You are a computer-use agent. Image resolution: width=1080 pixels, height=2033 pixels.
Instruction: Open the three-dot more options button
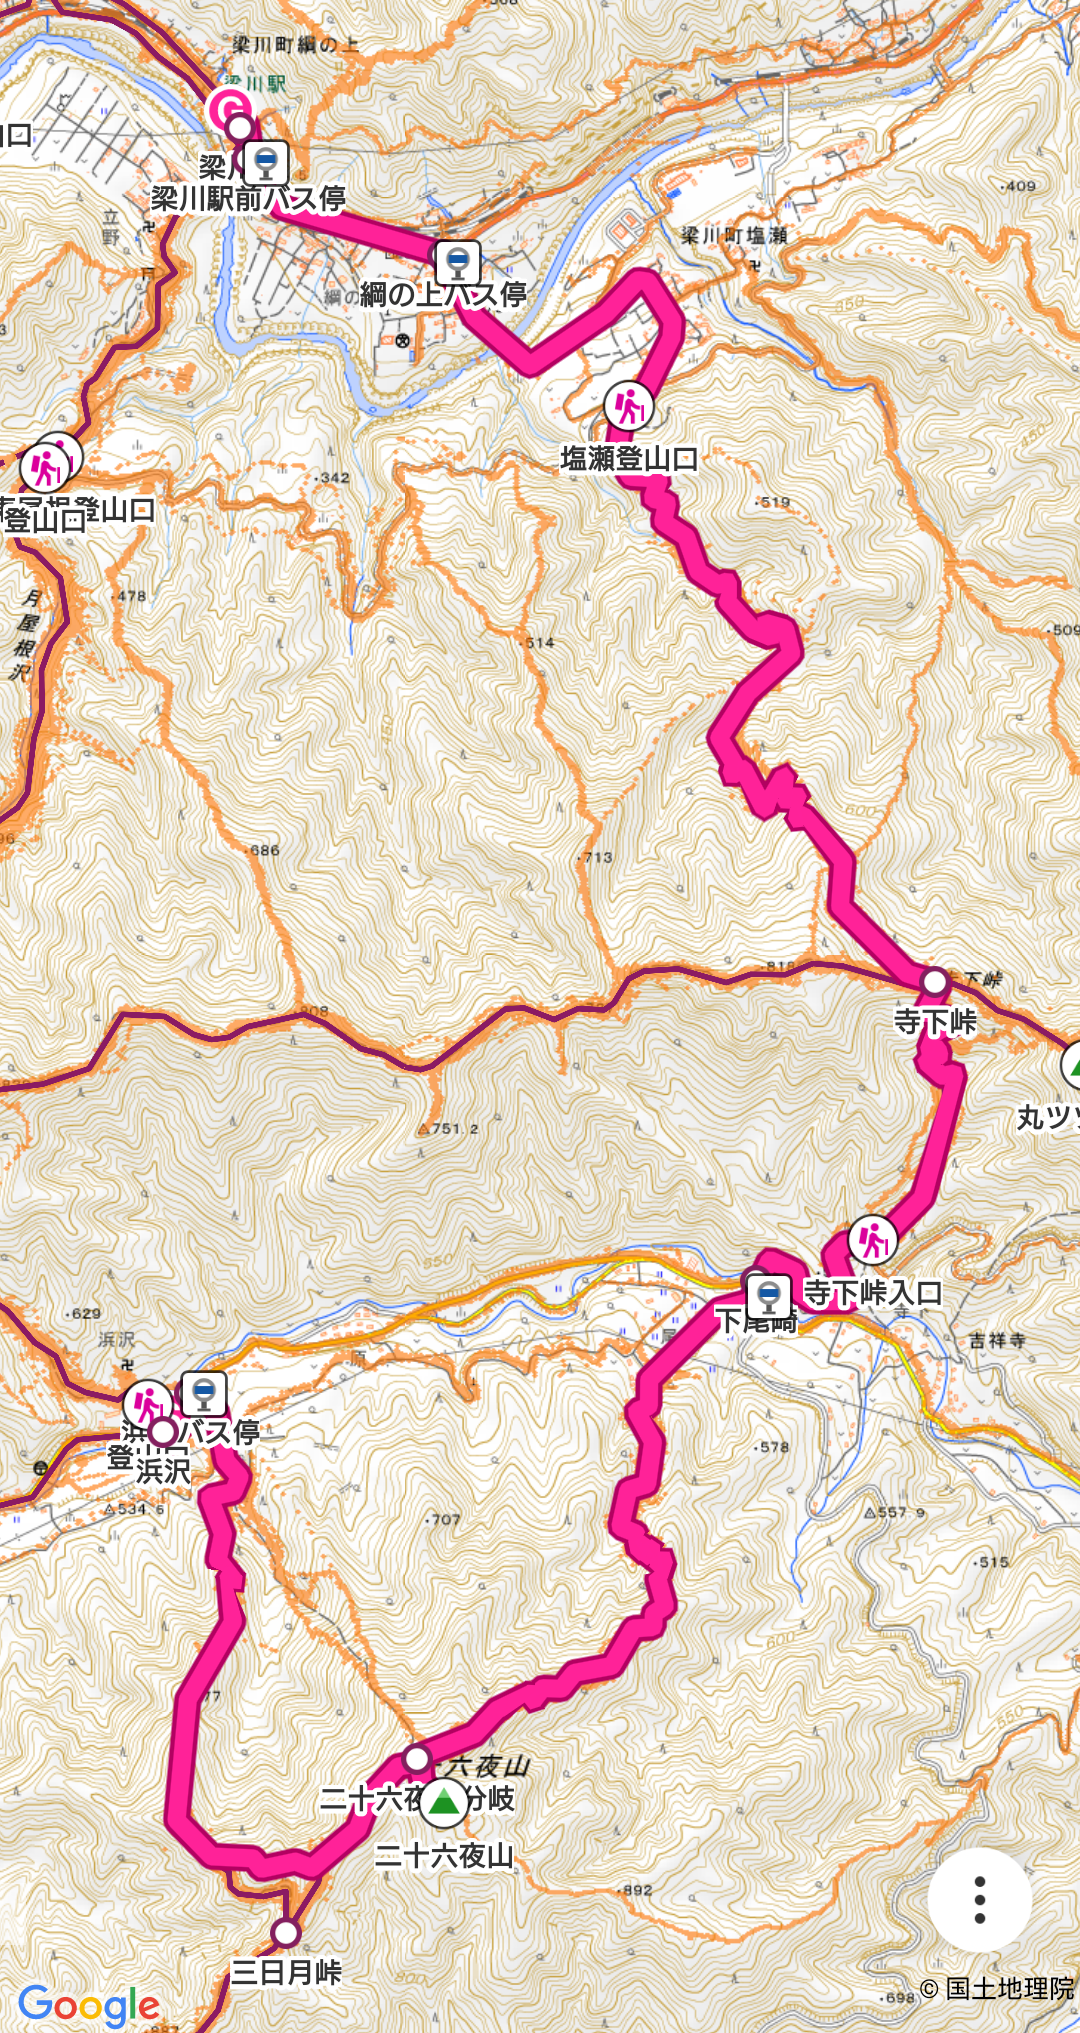click(x=979, y=1899)
